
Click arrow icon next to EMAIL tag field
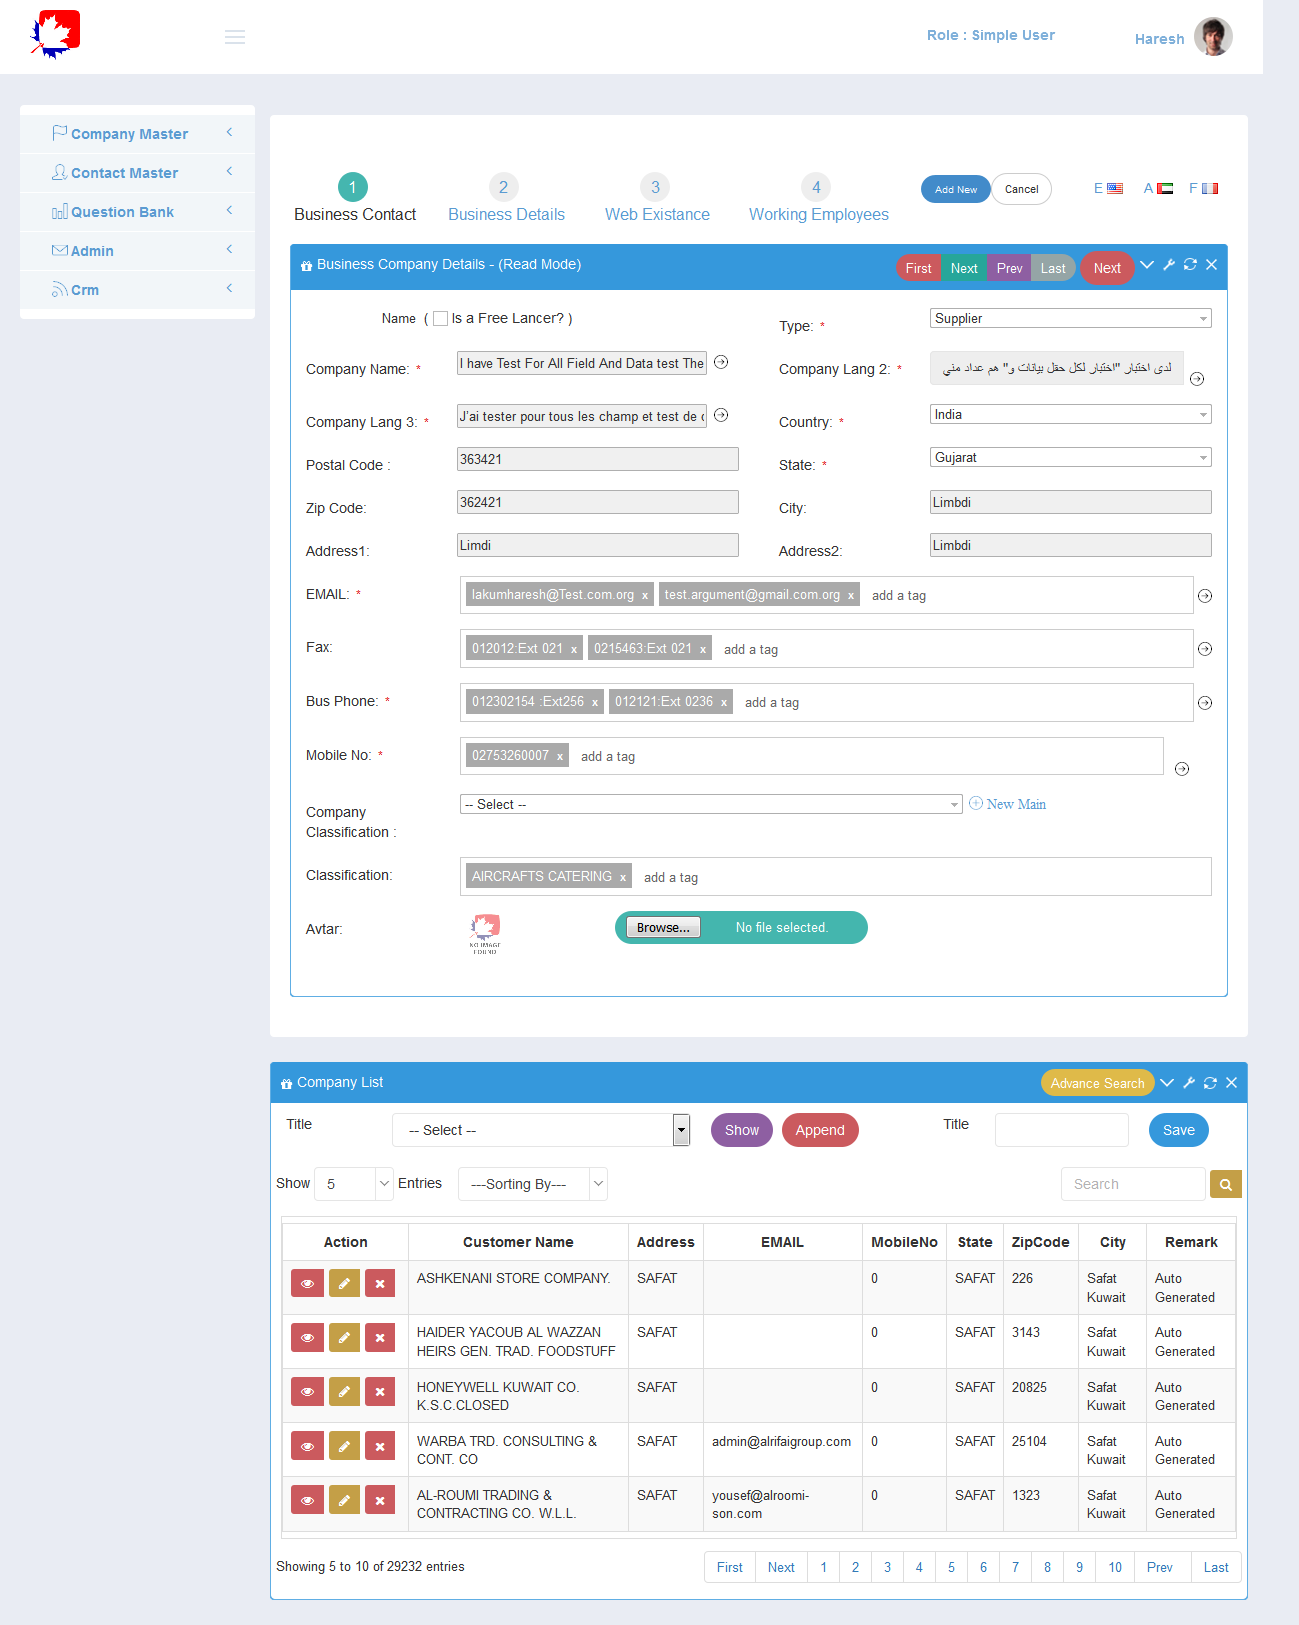point(1205,596)
